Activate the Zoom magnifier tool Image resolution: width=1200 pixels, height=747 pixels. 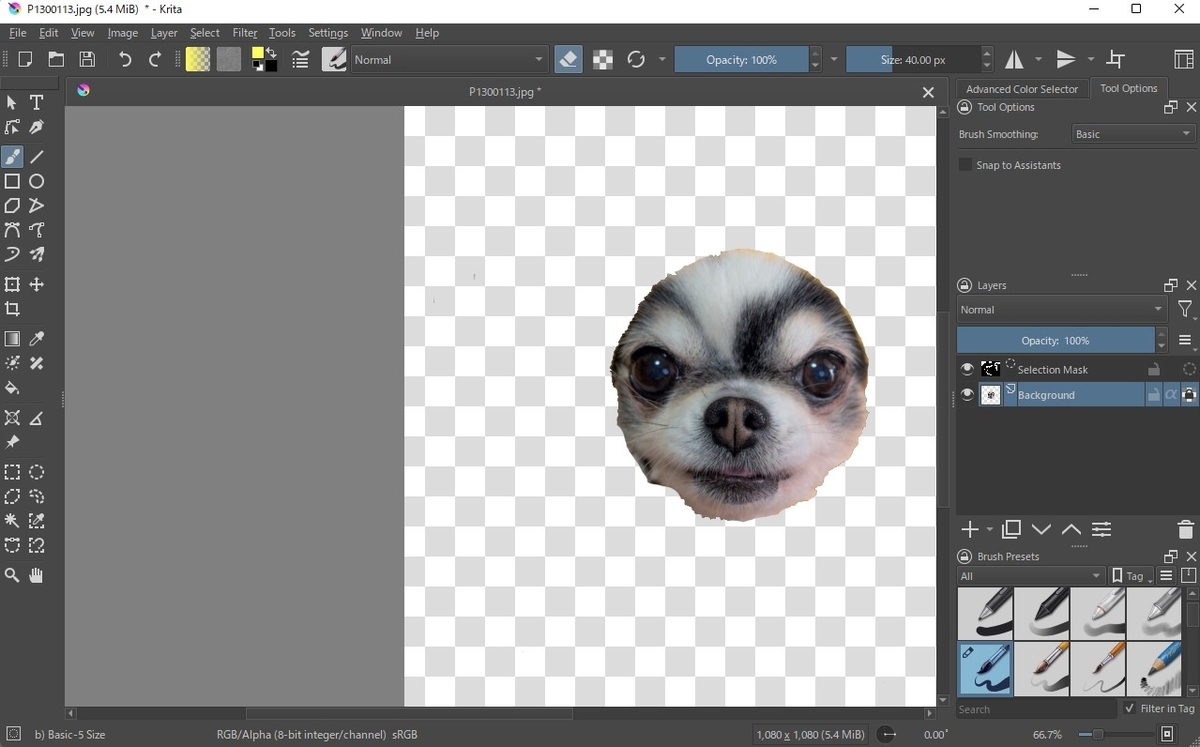click(x=12, y=575)
